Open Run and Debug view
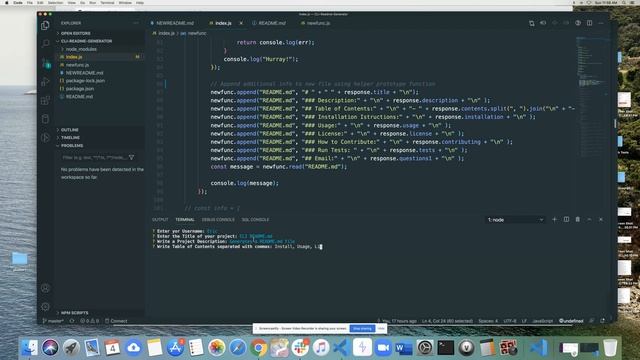640x360 pixels. pyautogui.click(x=45, y=81)
